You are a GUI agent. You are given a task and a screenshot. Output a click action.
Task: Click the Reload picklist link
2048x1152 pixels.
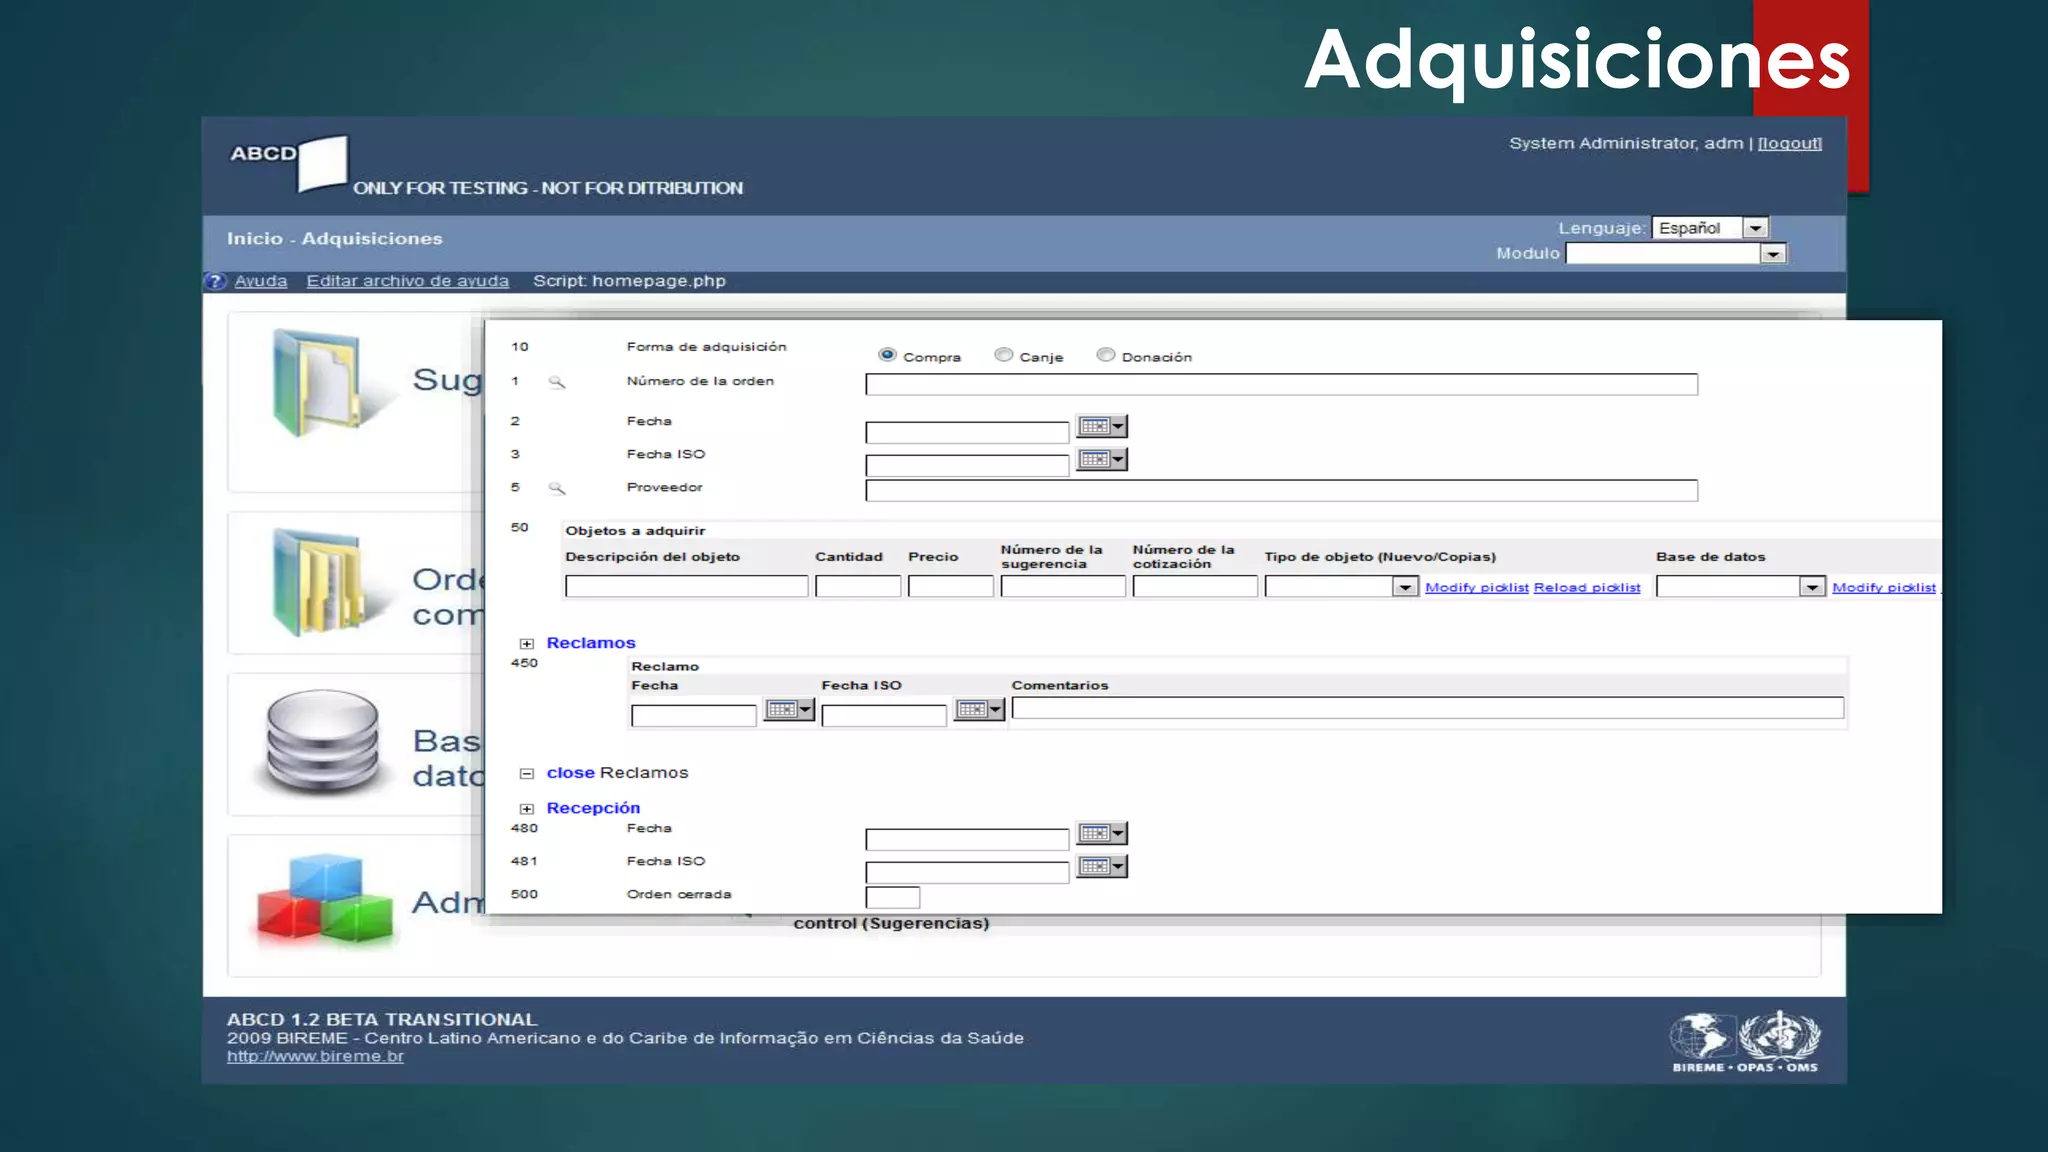[x=1587, y=588]
